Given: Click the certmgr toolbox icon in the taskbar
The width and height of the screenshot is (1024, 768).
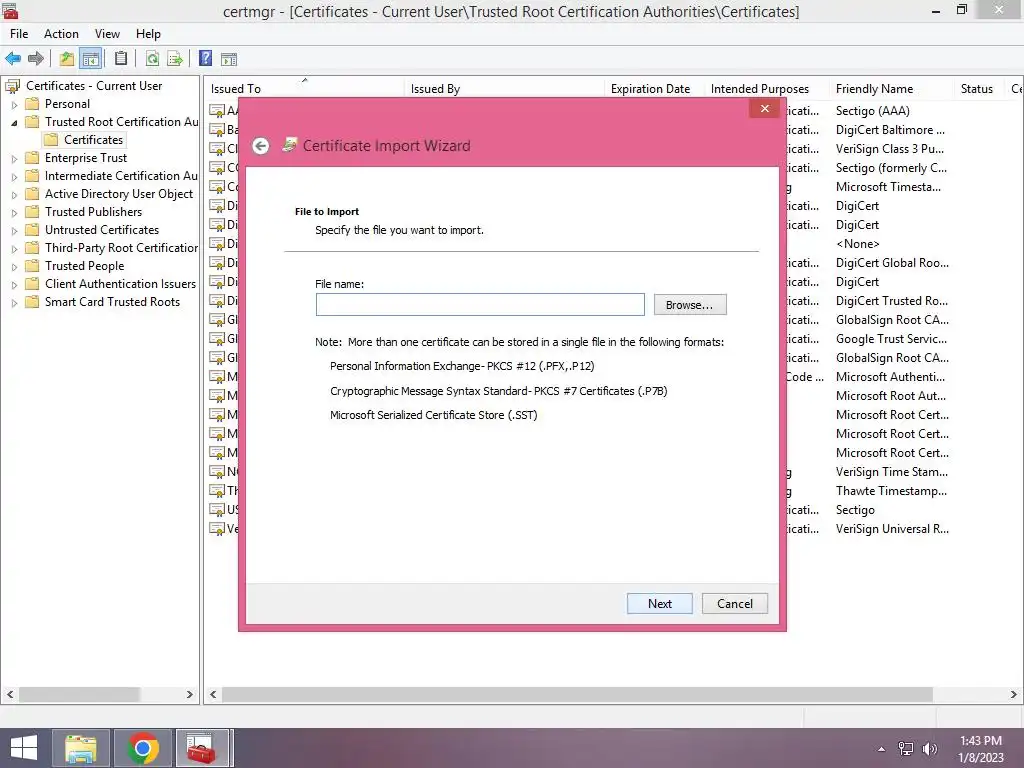Looking at the screenshot, I should [202, 748].
